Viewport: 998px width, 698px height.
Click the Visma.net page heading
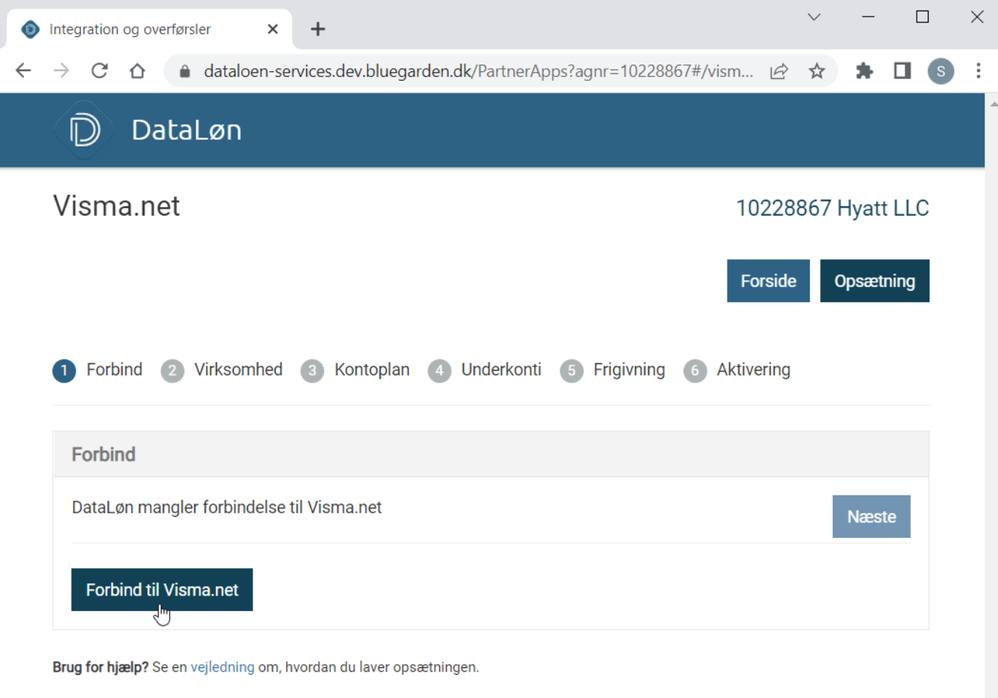(116, 206)
